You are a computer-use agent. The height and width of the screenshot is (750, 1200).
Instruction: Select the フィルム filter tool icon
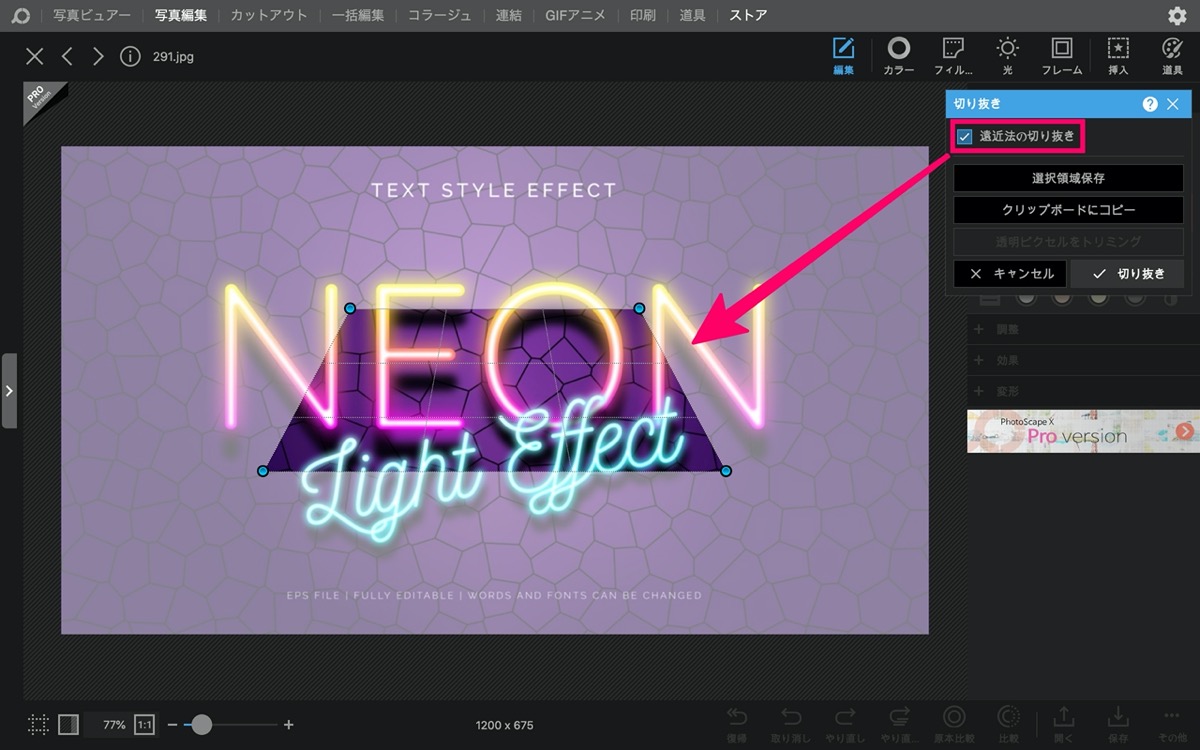[952, 48]
